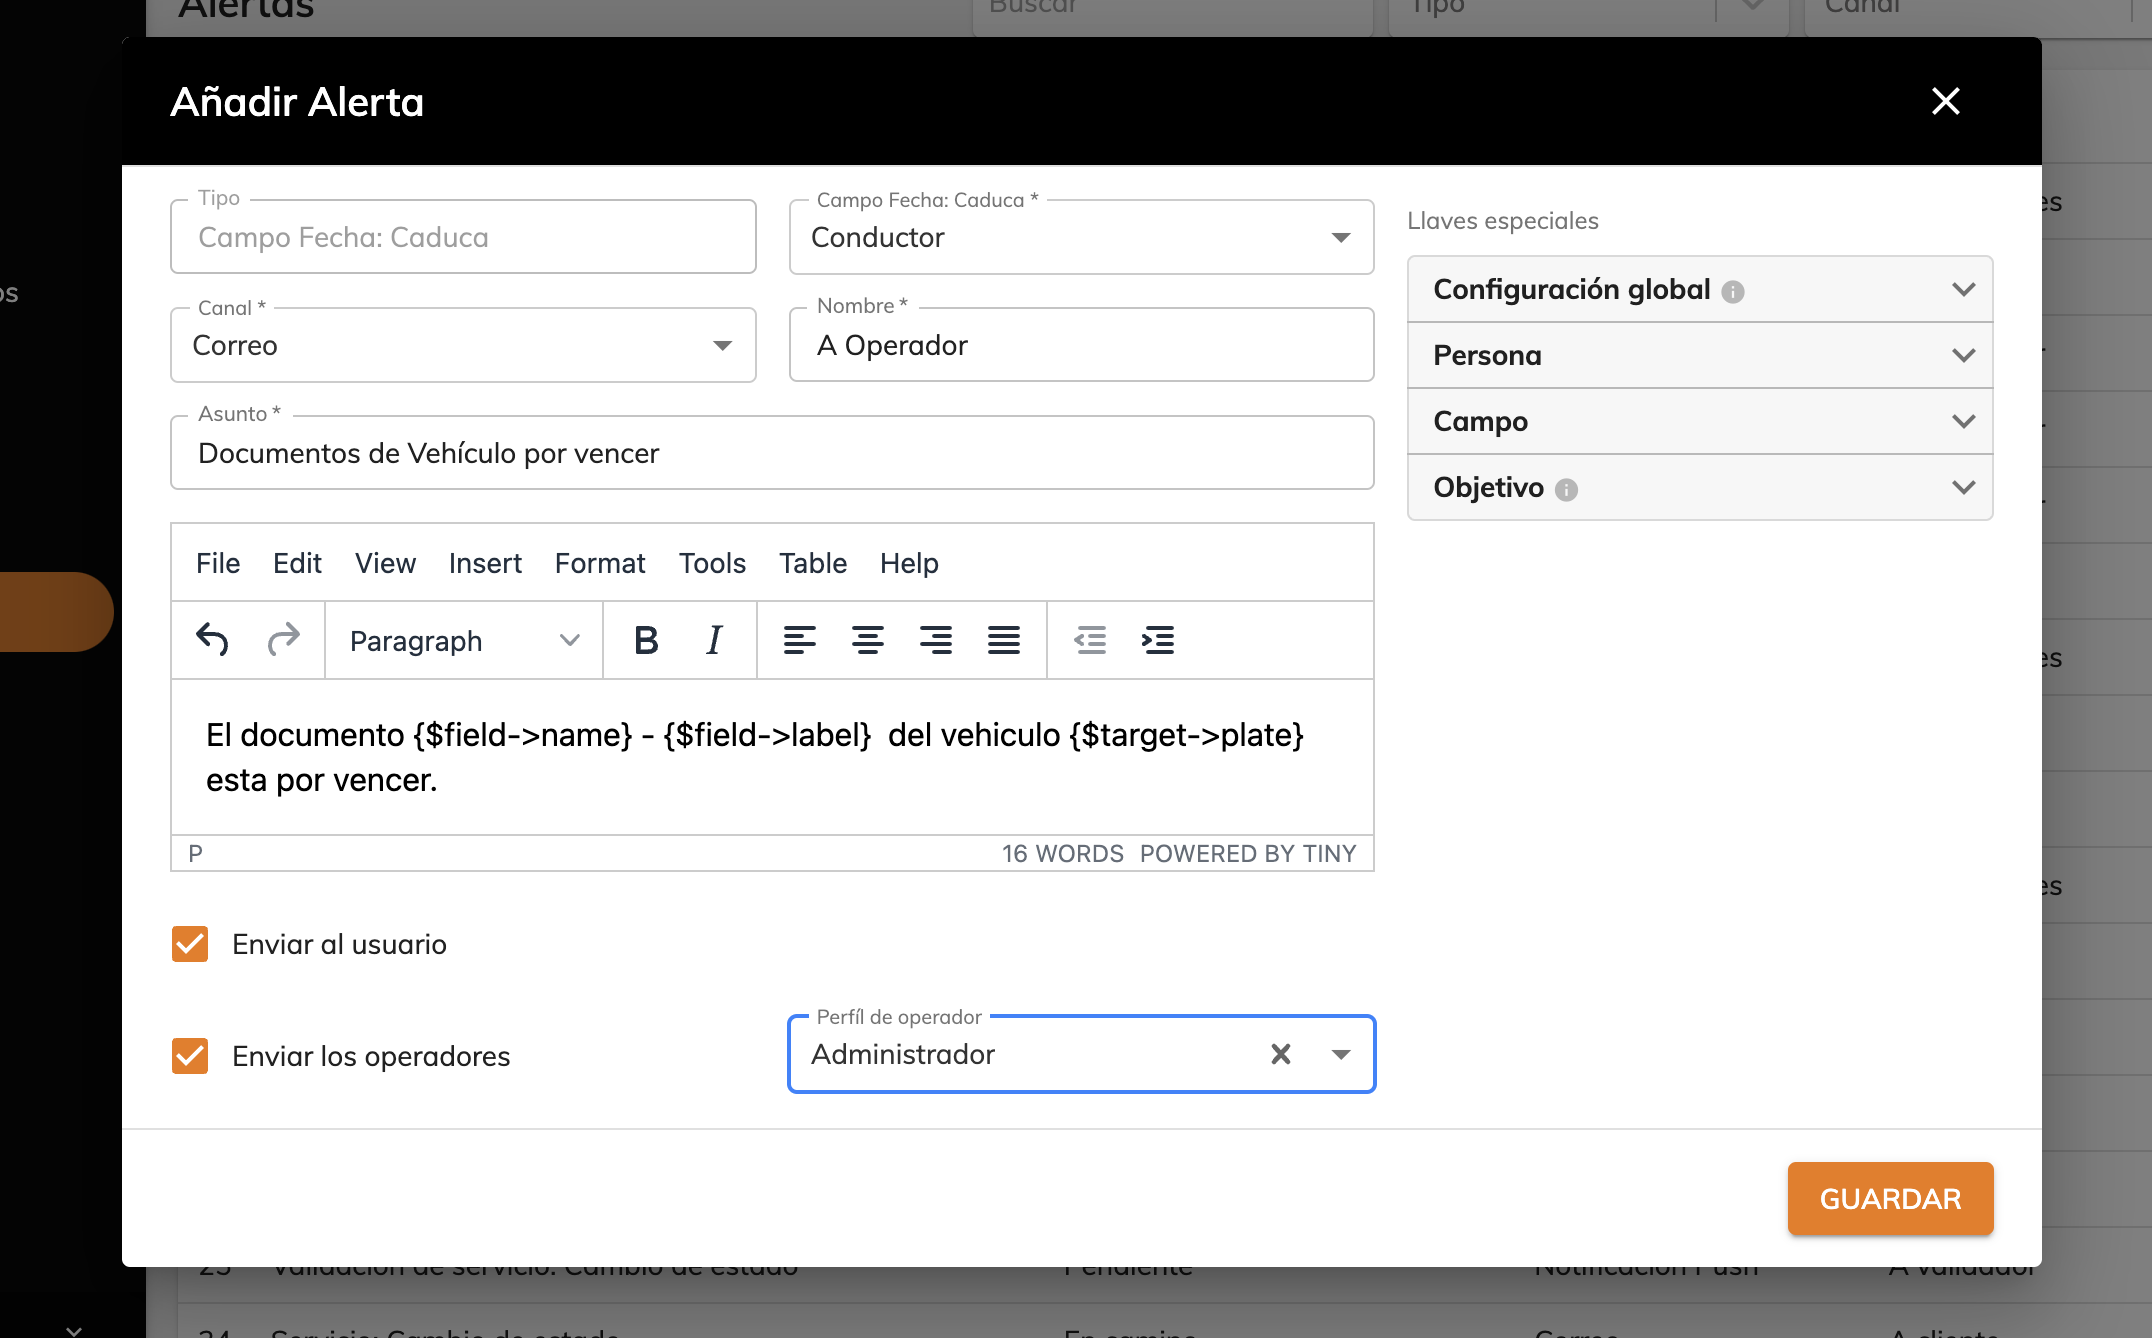This screenshot has height=1338, width=2152.
Task: Click the Asunto subject field
Action: (772, 453)
